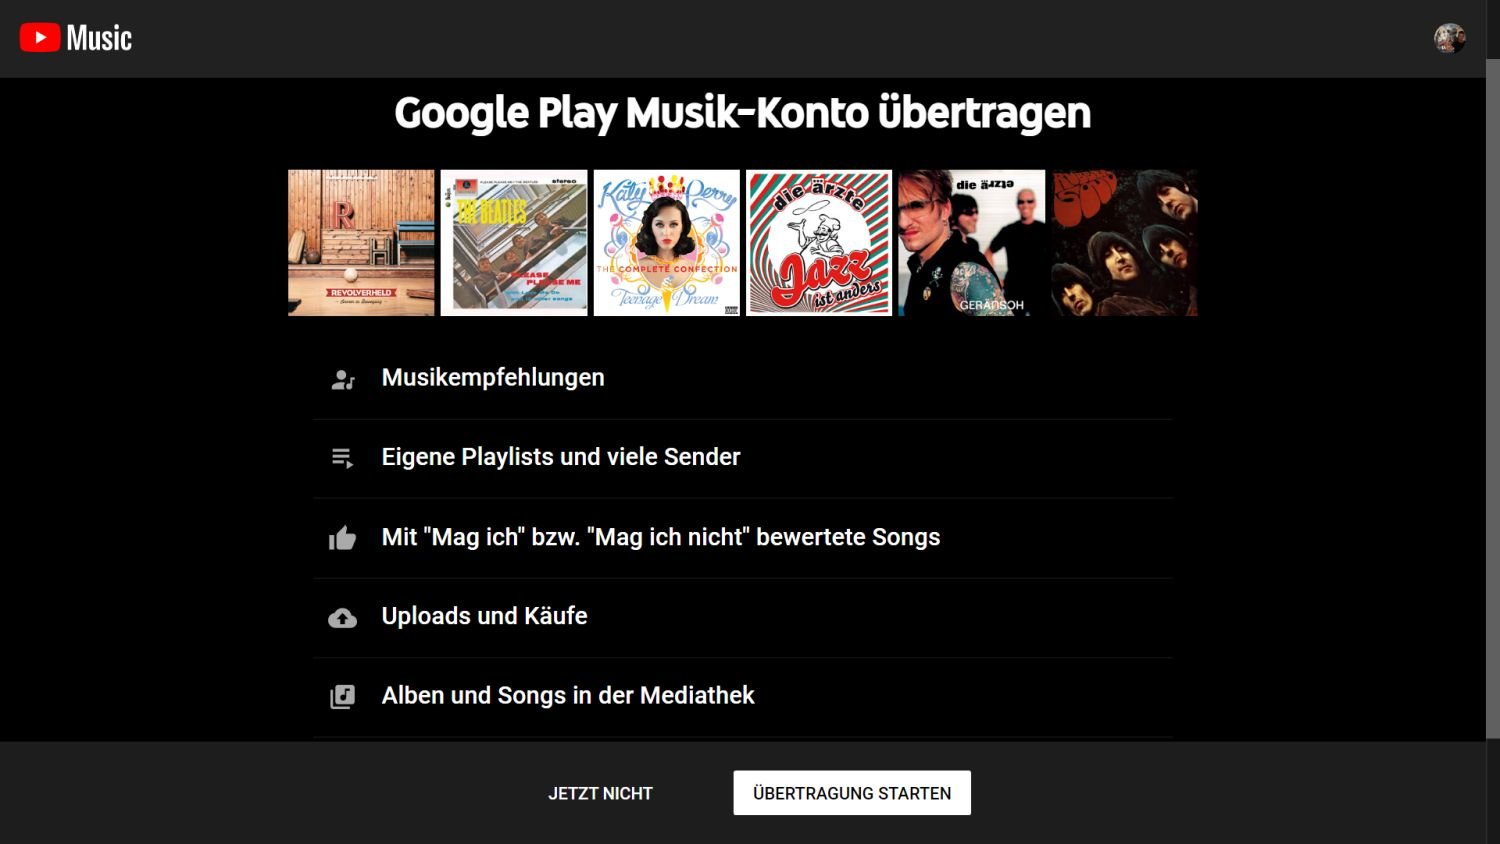Click the library music icon beside Alben

[x=343, y=696]
